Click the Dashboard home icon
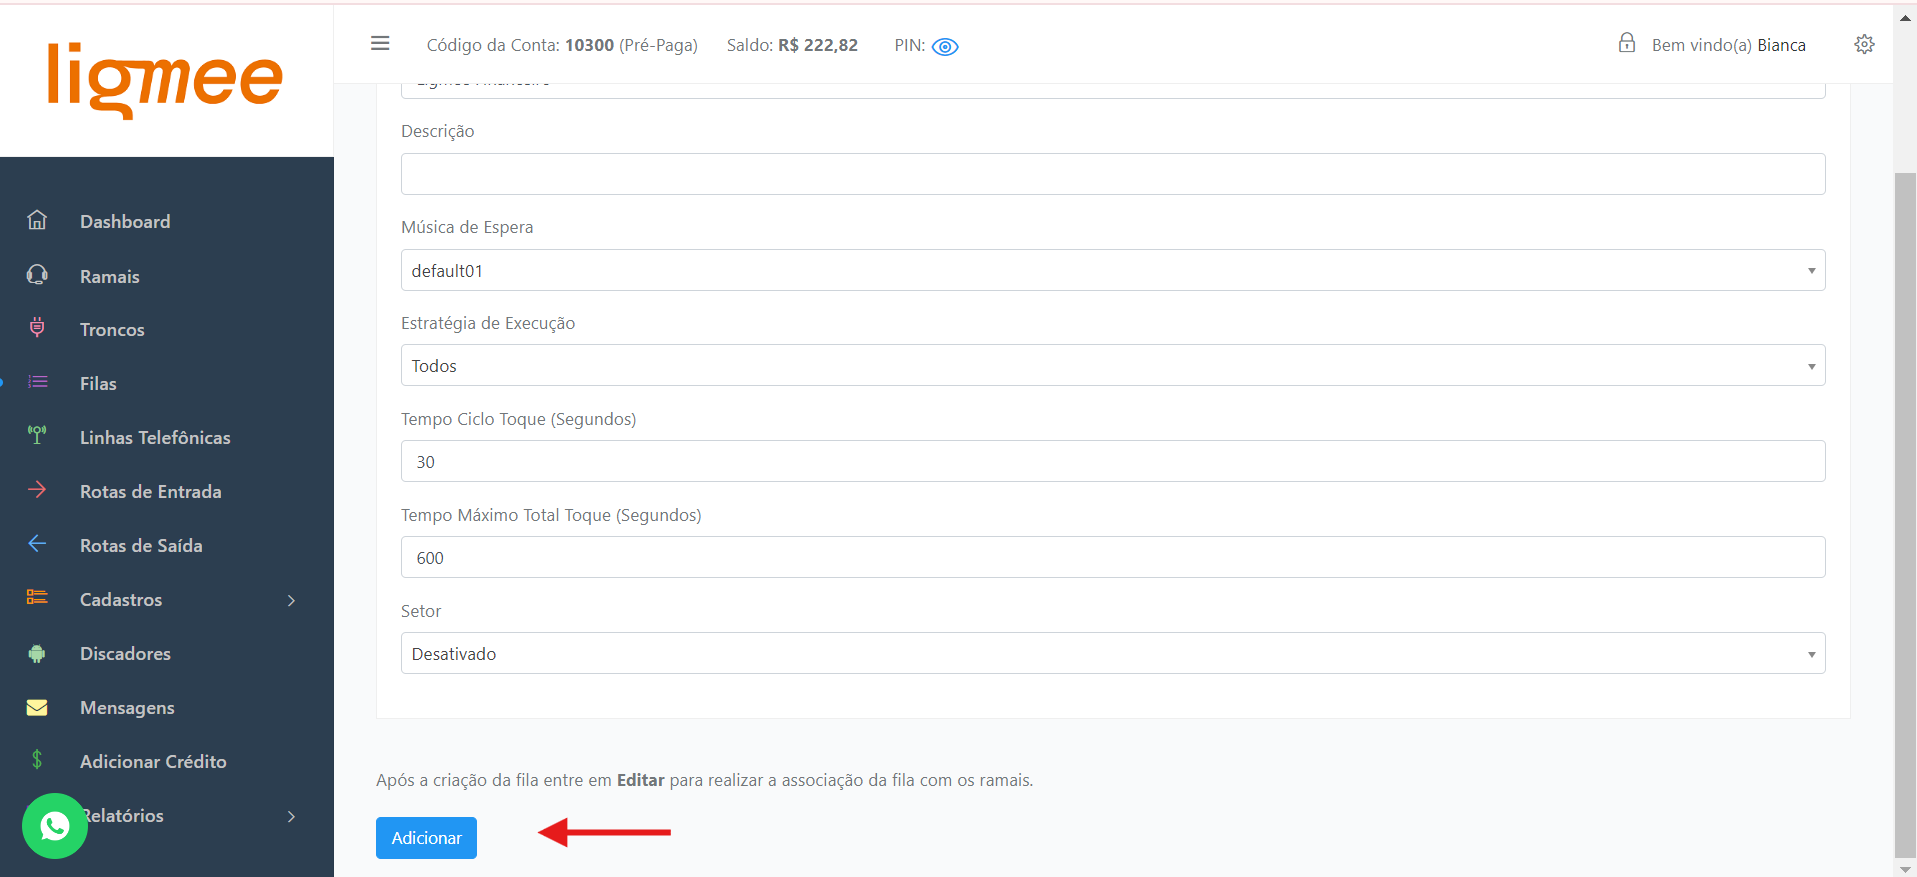 tap(37, 220)
